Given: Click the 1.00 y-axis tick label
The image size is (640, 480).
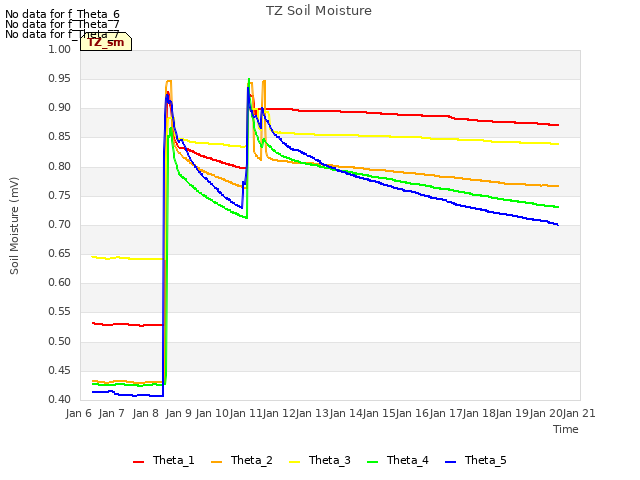Looking at the screenshot, I should click(60, 49).
